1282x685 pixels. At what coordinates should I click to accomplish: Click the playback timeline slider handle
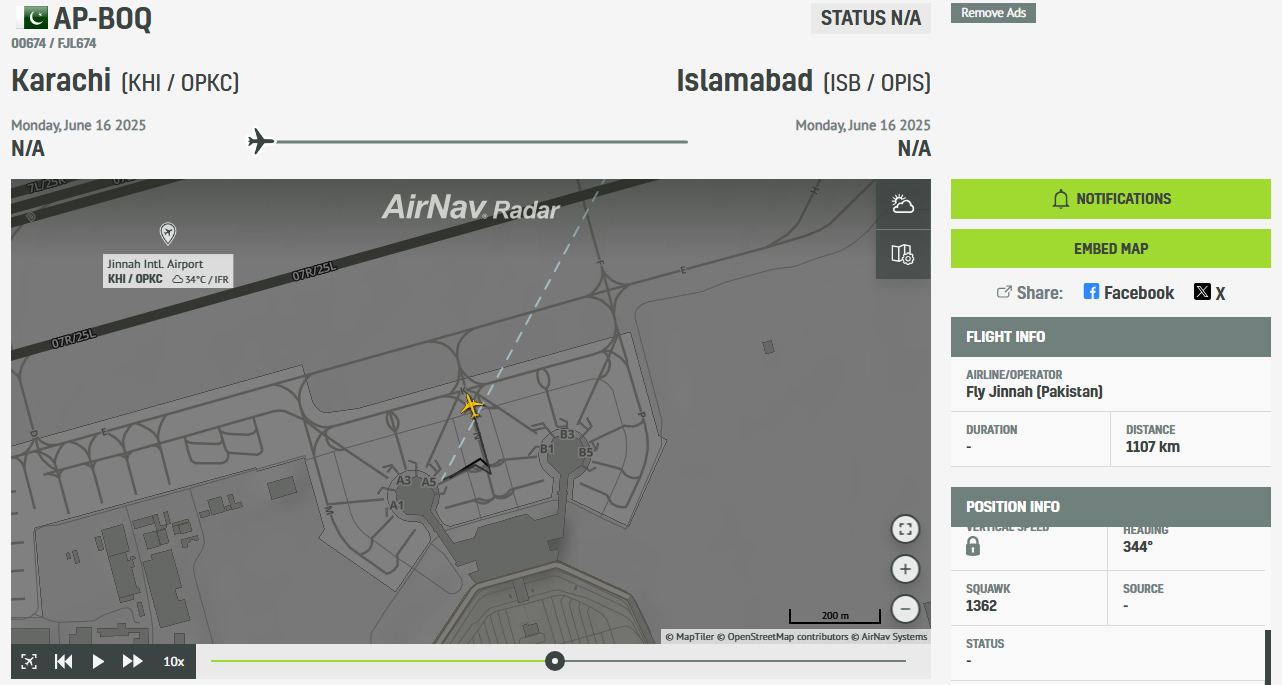pyautogui.click(x=555, y=661)
